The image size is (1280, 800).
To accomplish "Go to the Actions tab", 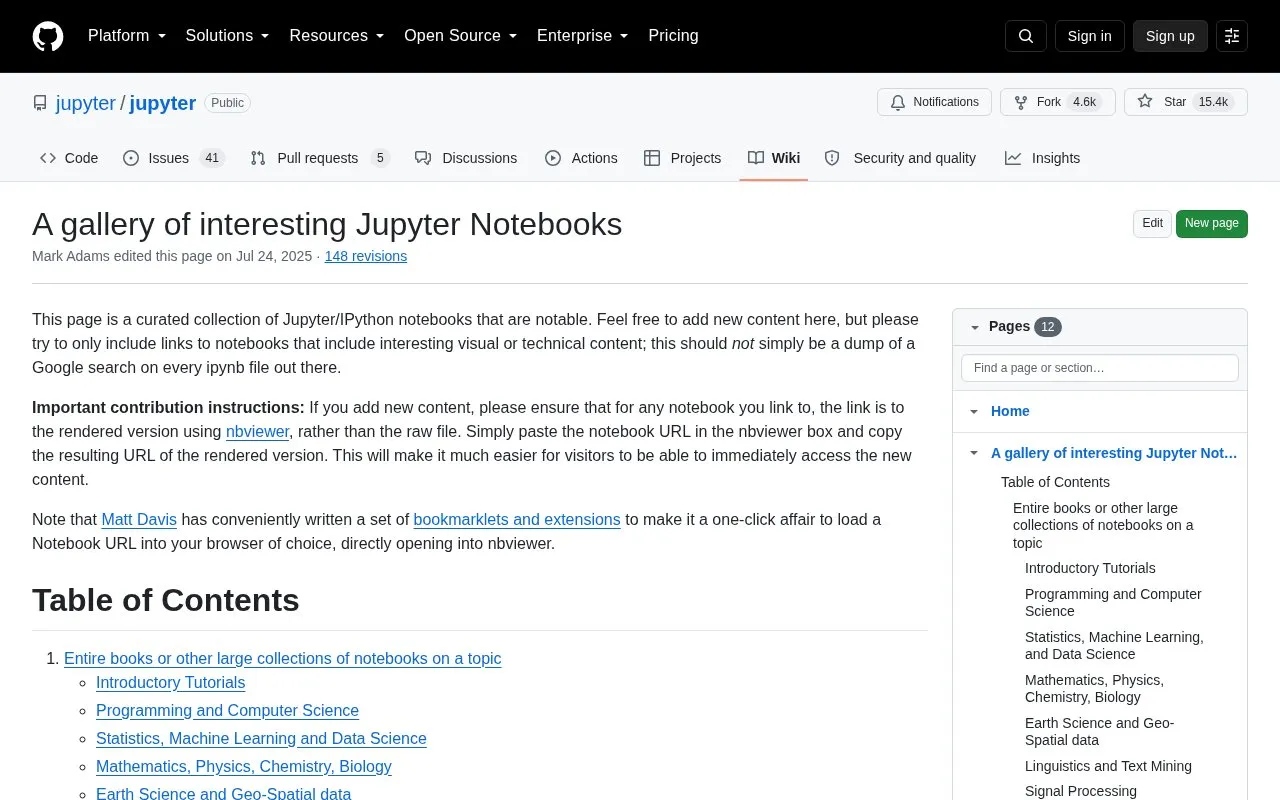I will click(x=581, y=158).
